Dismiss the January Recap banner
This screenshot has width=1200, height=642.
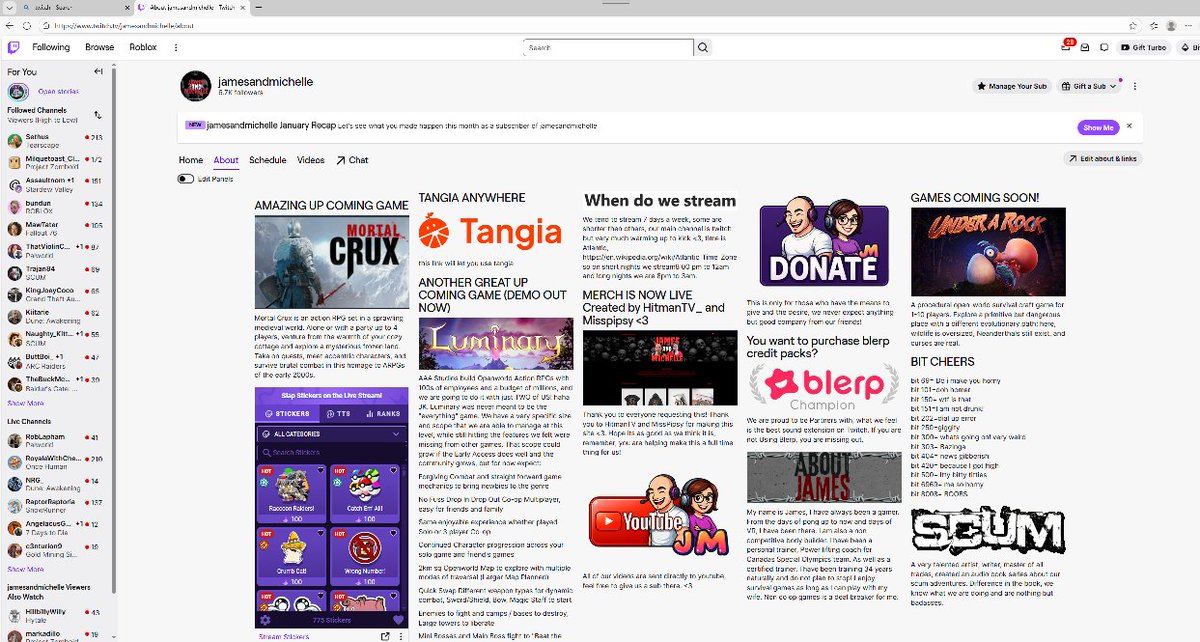(1129, 126)
